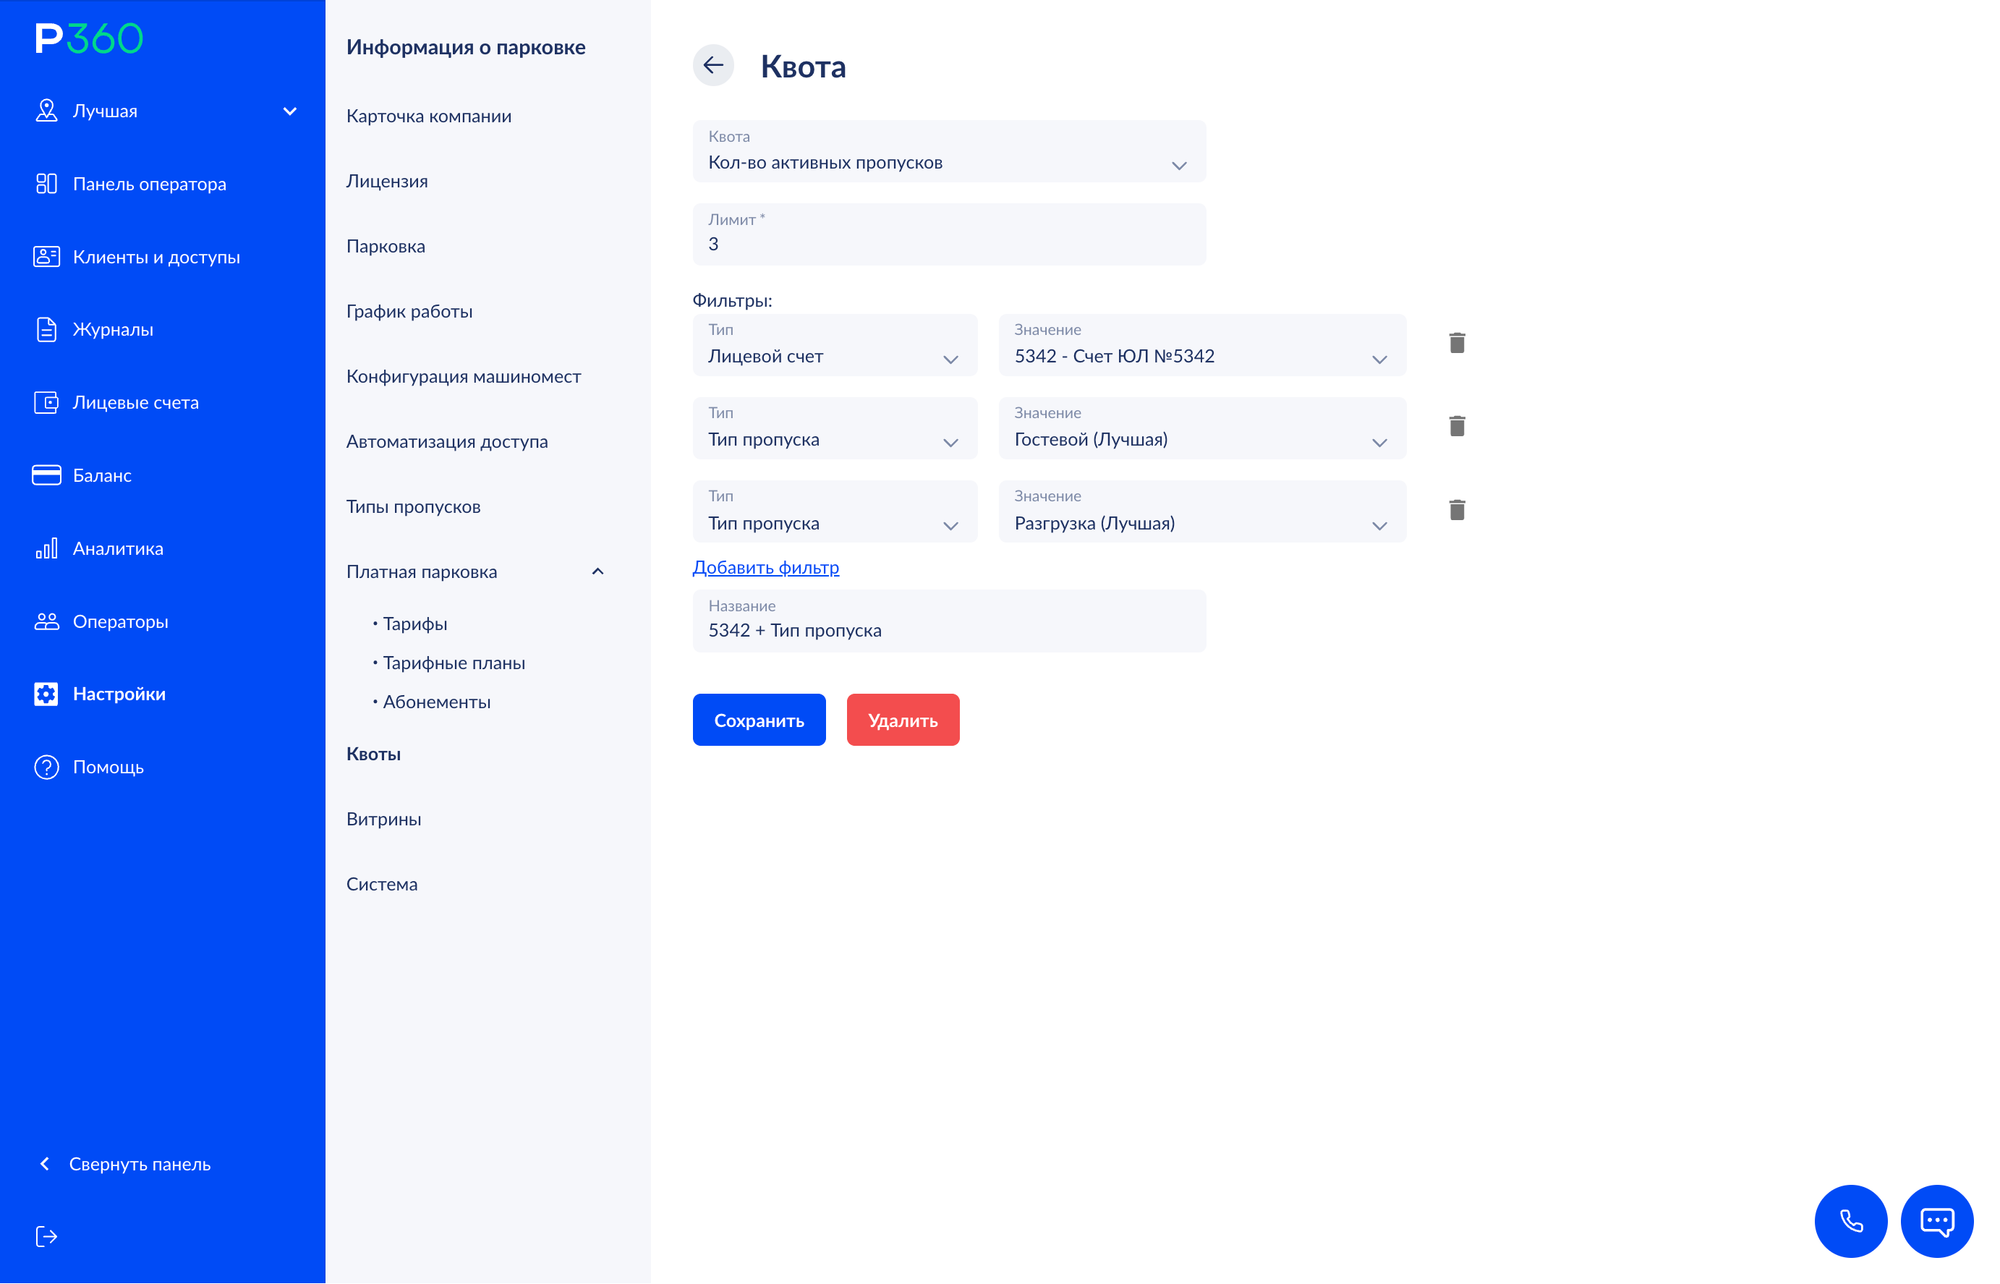Open the phone call support button
2000x1284 pixels.
coord(1851,1221)
